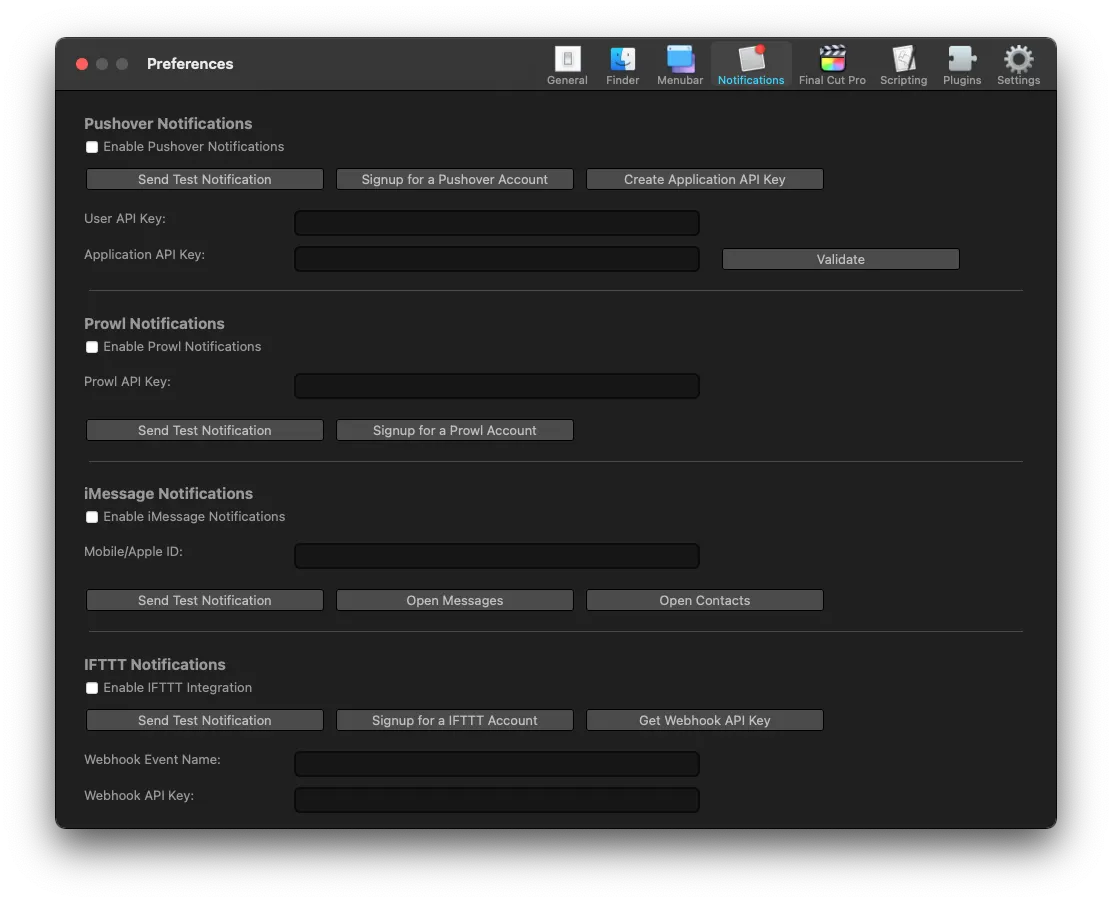Screen dimensions: 1112x902
Task: Click the Validate button
Action: 840,259
